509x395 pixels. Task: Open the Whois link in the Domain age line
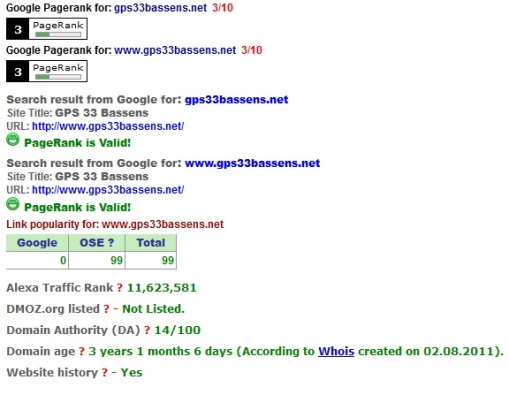coord(336,351)
